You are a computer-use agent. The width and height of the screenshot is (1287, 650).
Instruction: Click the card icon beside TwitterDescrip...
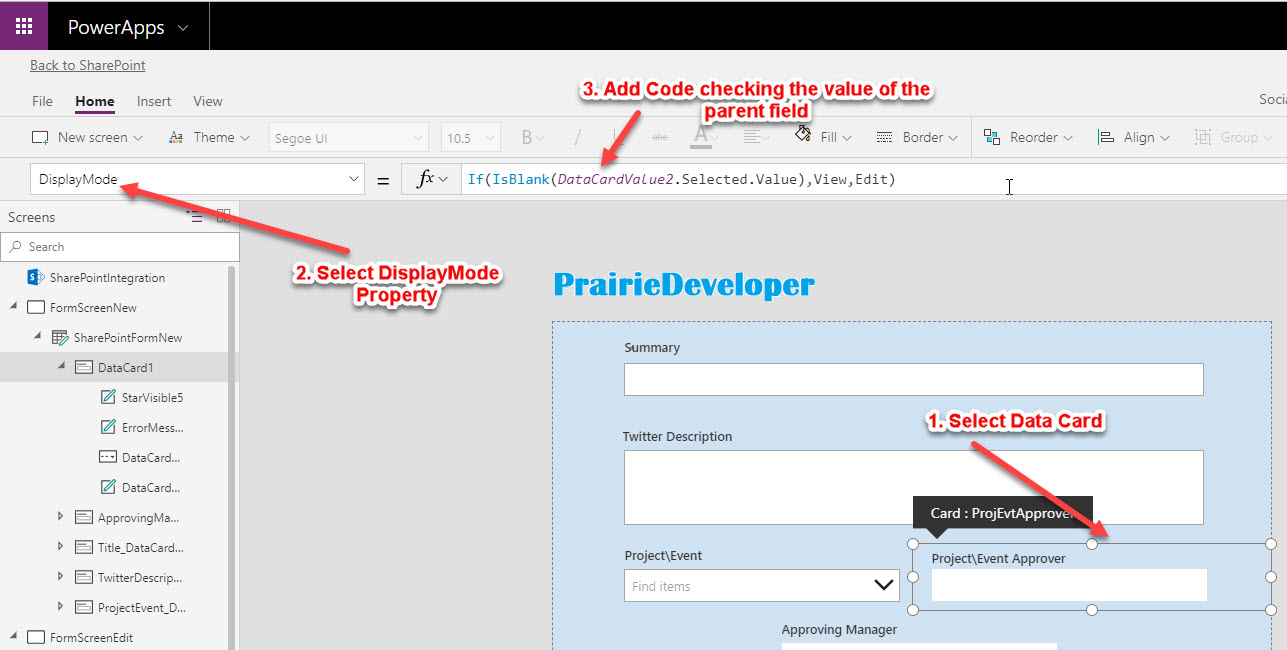coord(84,577)
